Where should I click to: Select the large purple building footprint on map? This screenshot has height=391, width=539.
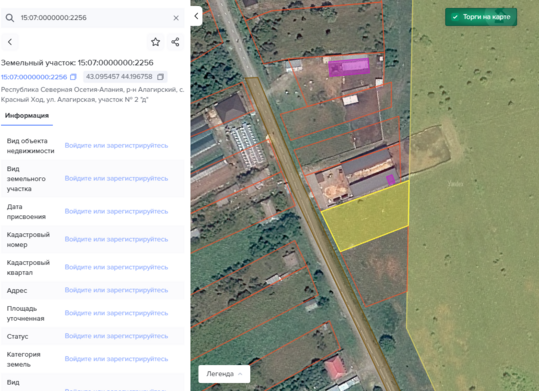point(349,67)
